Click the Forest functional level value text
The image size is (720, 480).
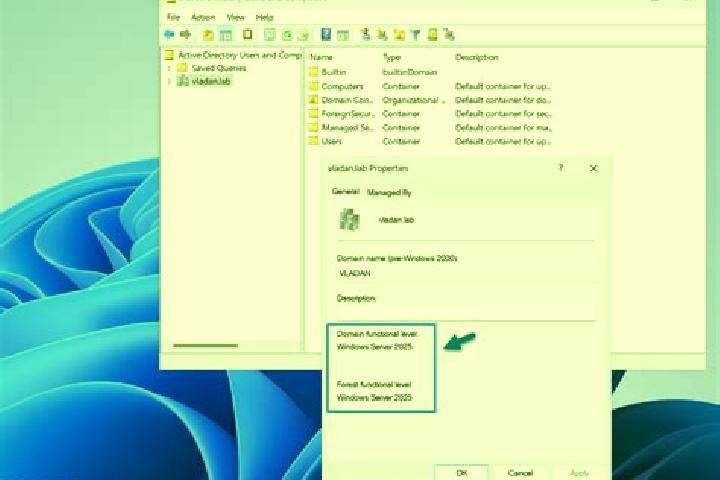tap(374, 397)
